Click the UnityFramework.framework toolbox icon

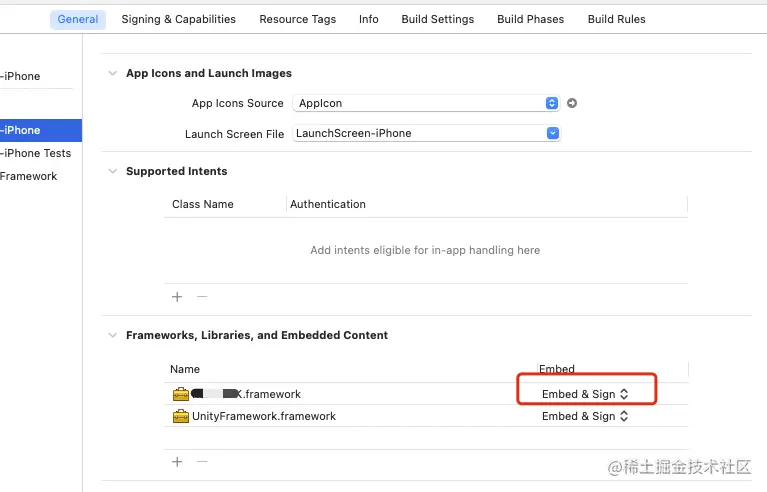click(181, 416)
